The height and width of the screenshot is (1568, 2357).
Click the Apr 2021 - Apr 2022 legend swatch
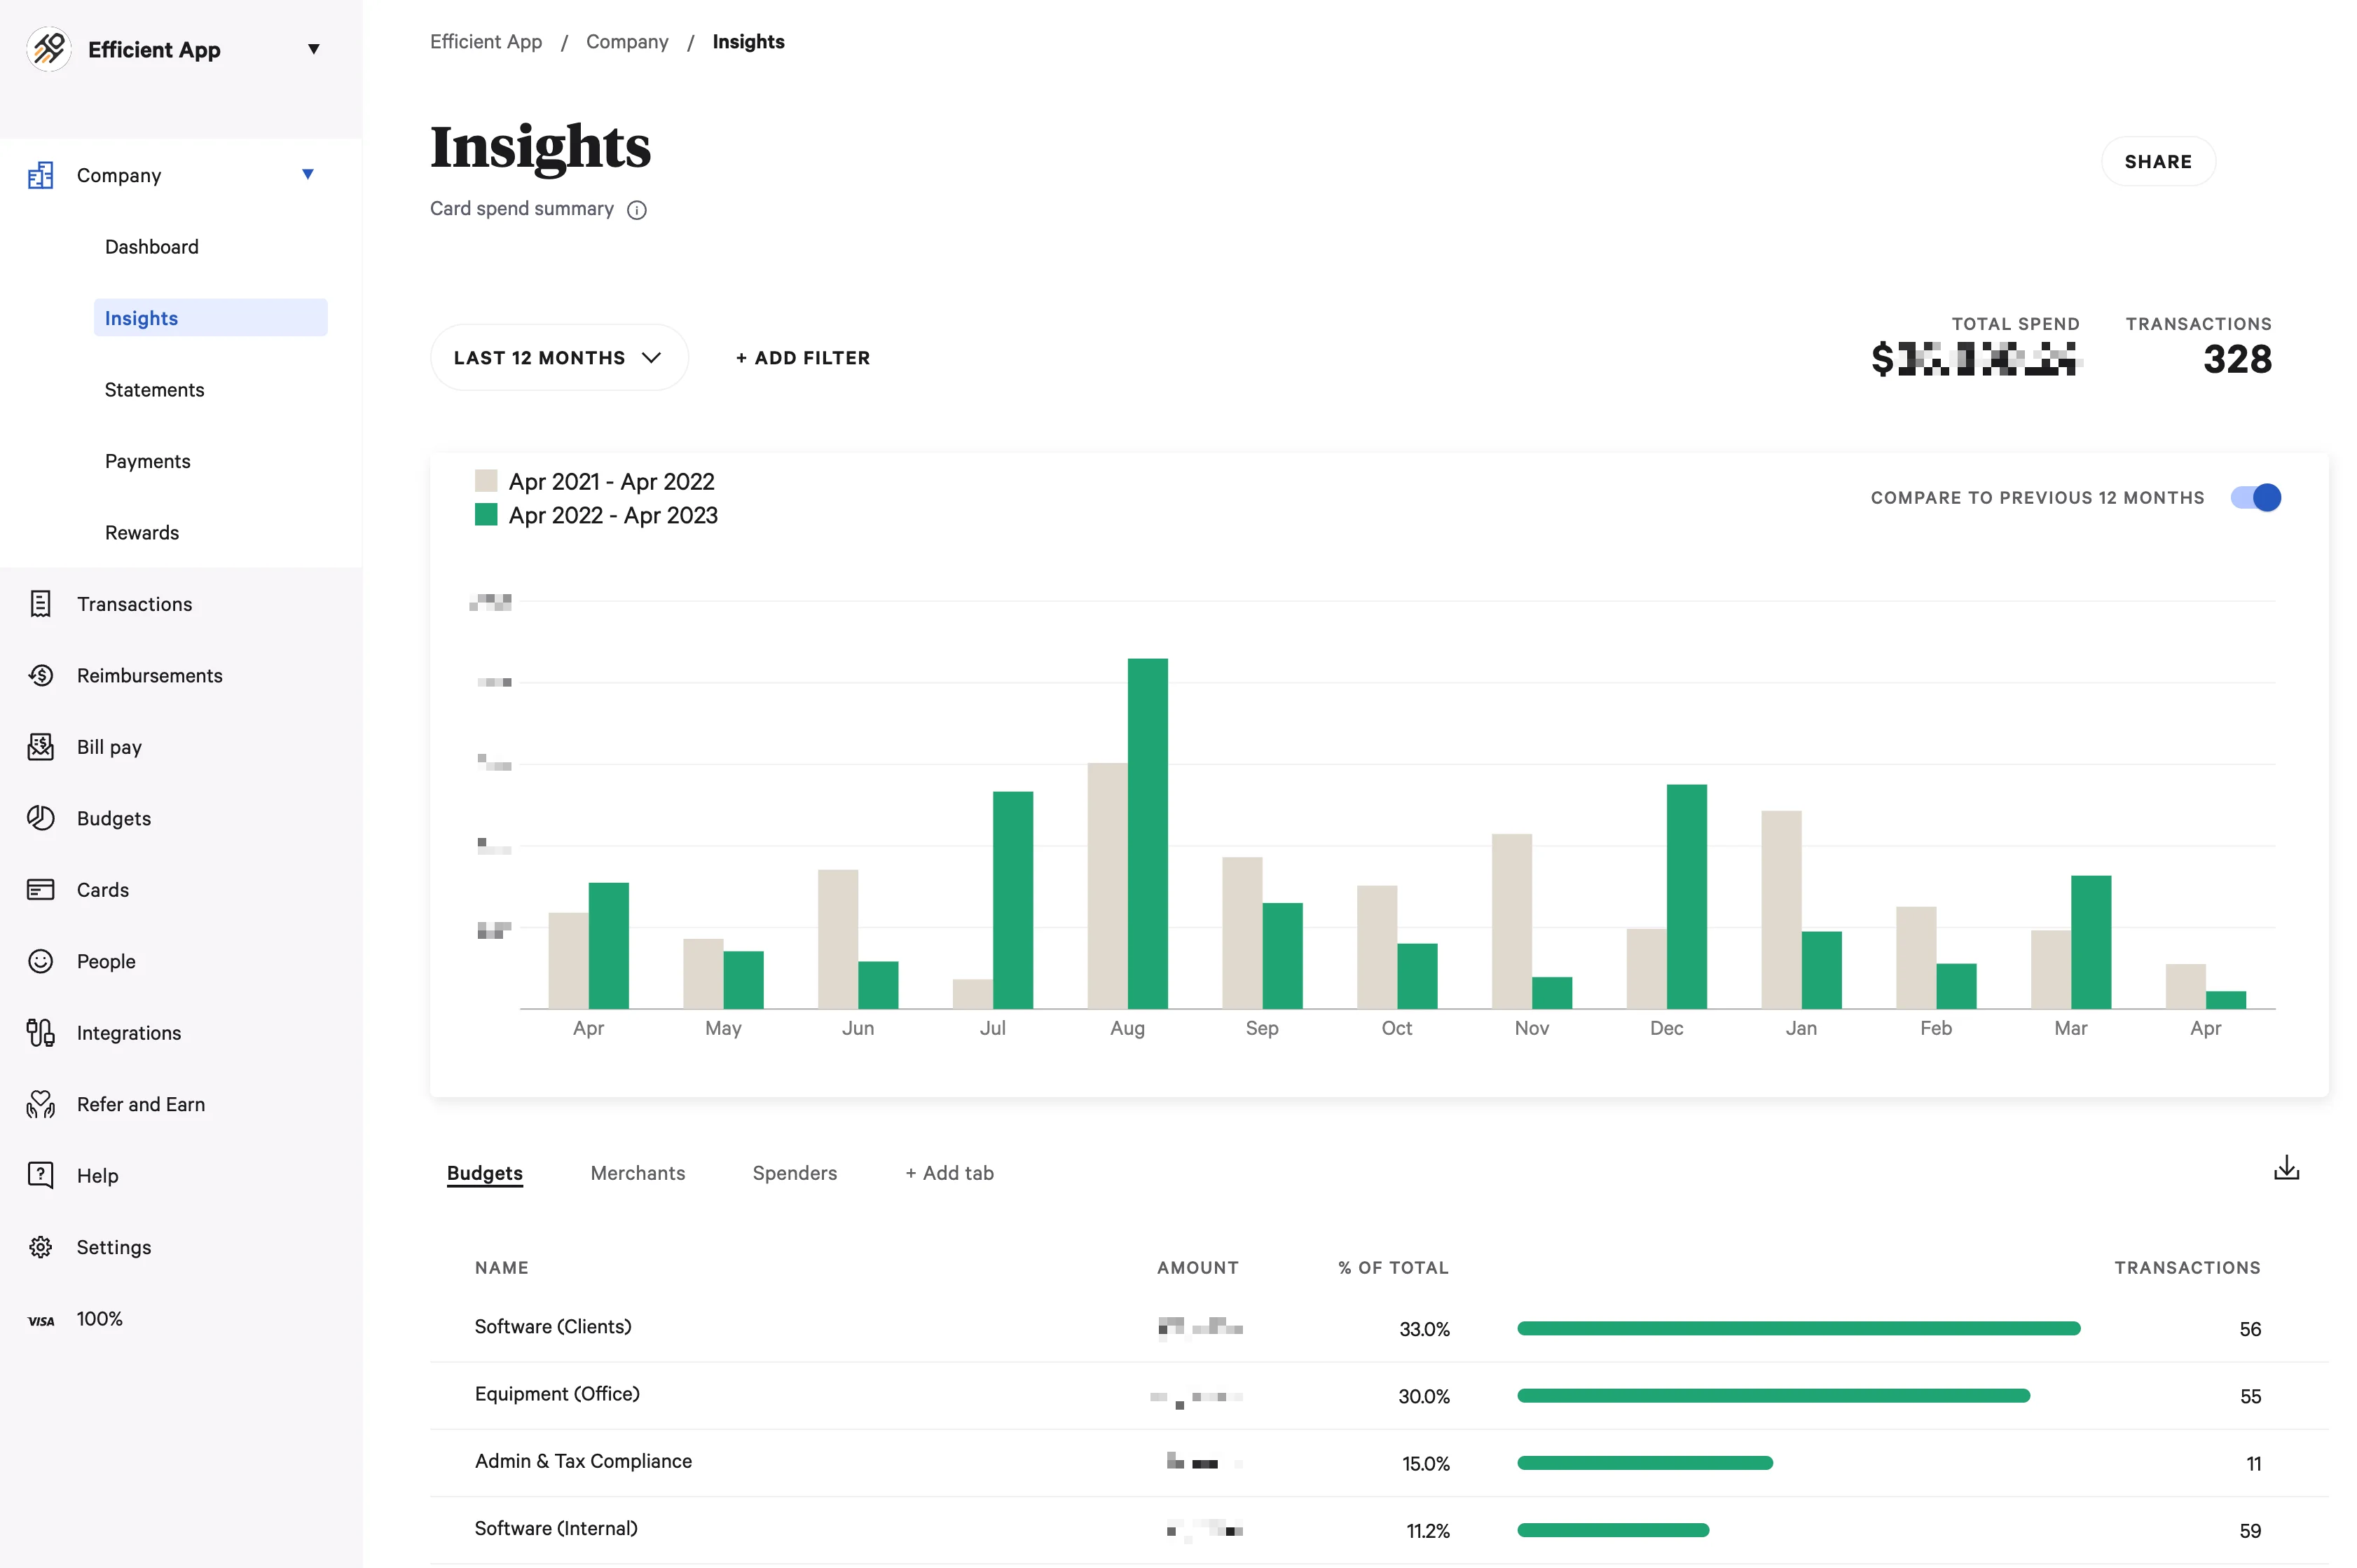[487, 480]
